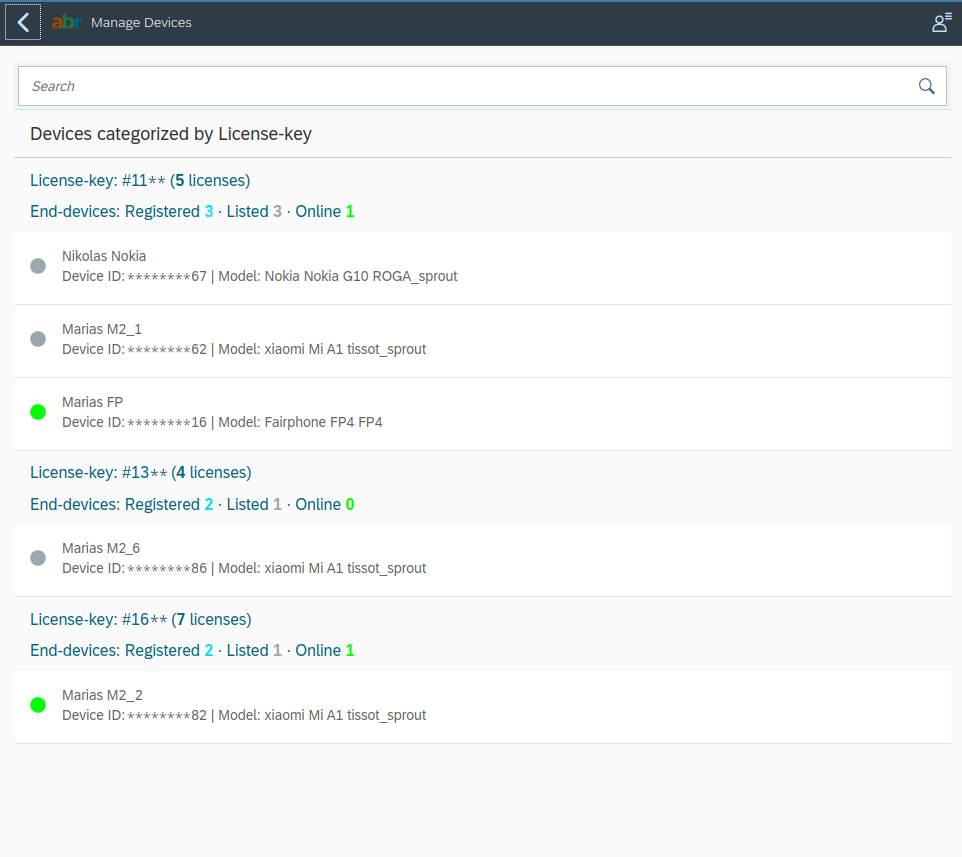This screenshot has width=962, height=857.
Task: Click the search magnifier icon
Action: pyautogui.click(x=926, y=86)
